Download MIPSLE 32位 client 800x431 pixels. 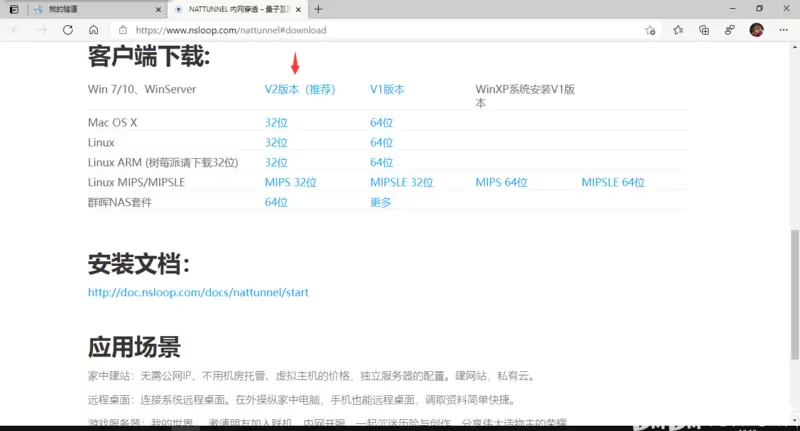coord(402,182)
